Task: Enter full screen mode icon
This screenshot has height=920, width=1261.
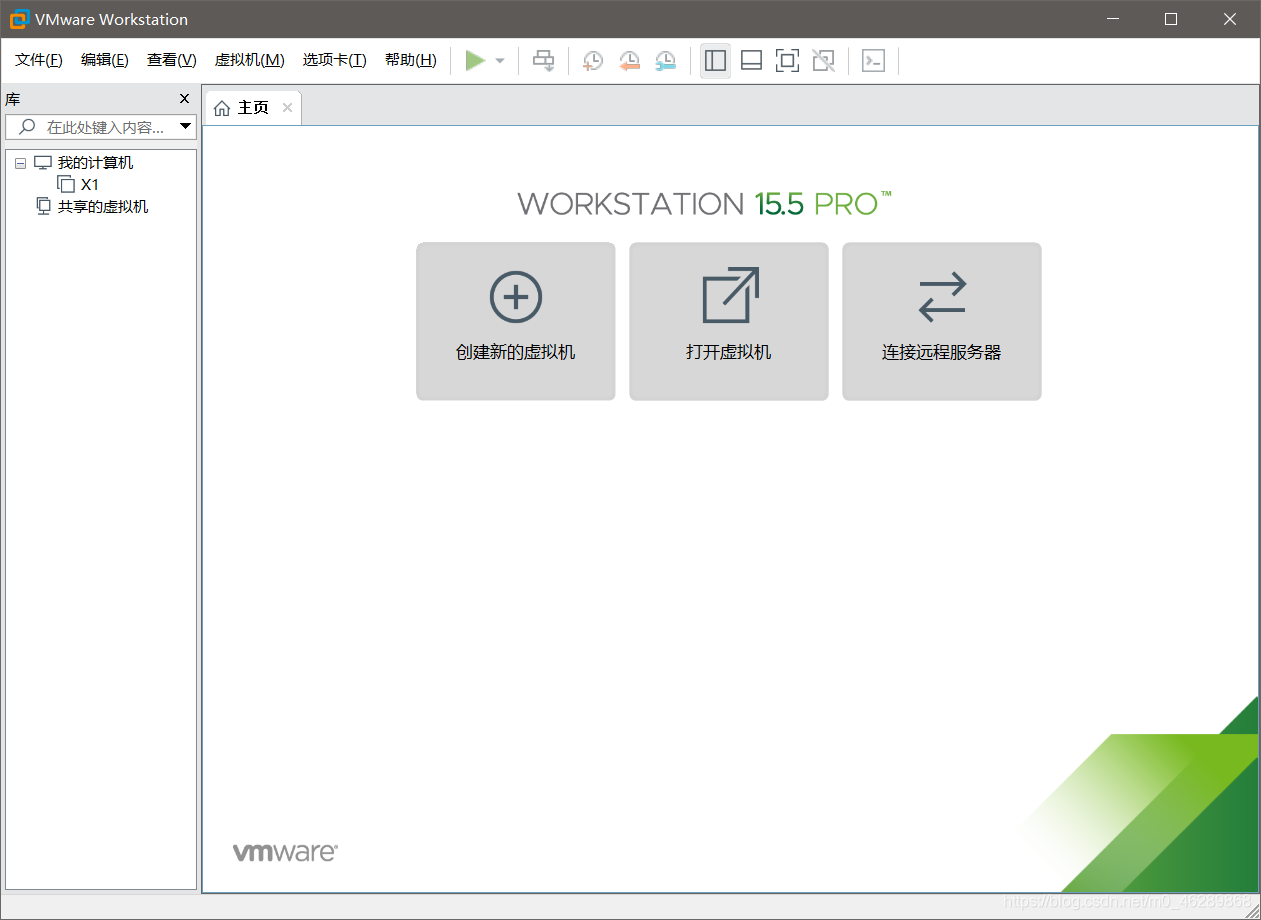Action: [x=787, y=61]
